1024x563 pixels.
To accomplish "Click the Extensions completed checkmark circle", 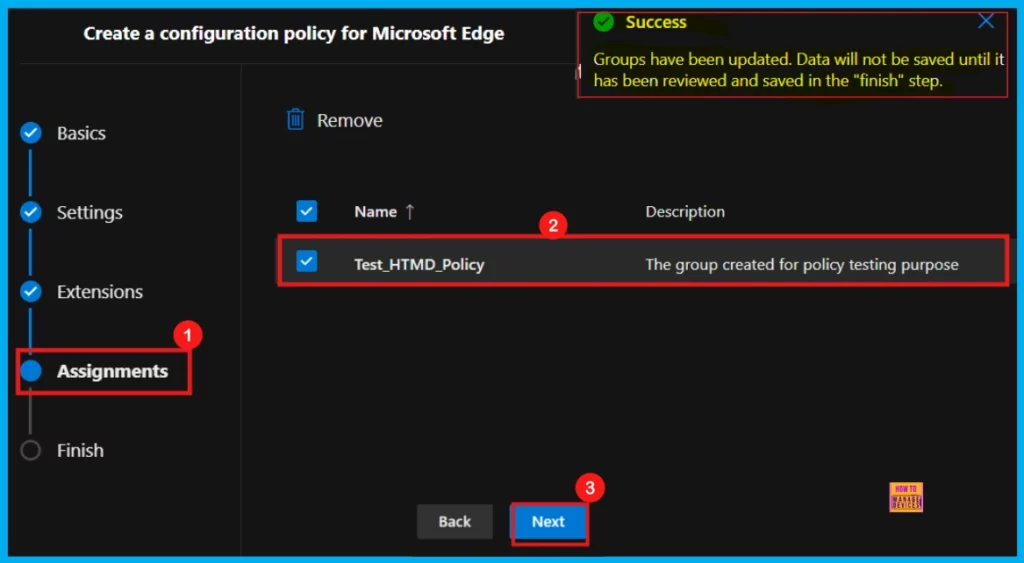I will (31, 291).
